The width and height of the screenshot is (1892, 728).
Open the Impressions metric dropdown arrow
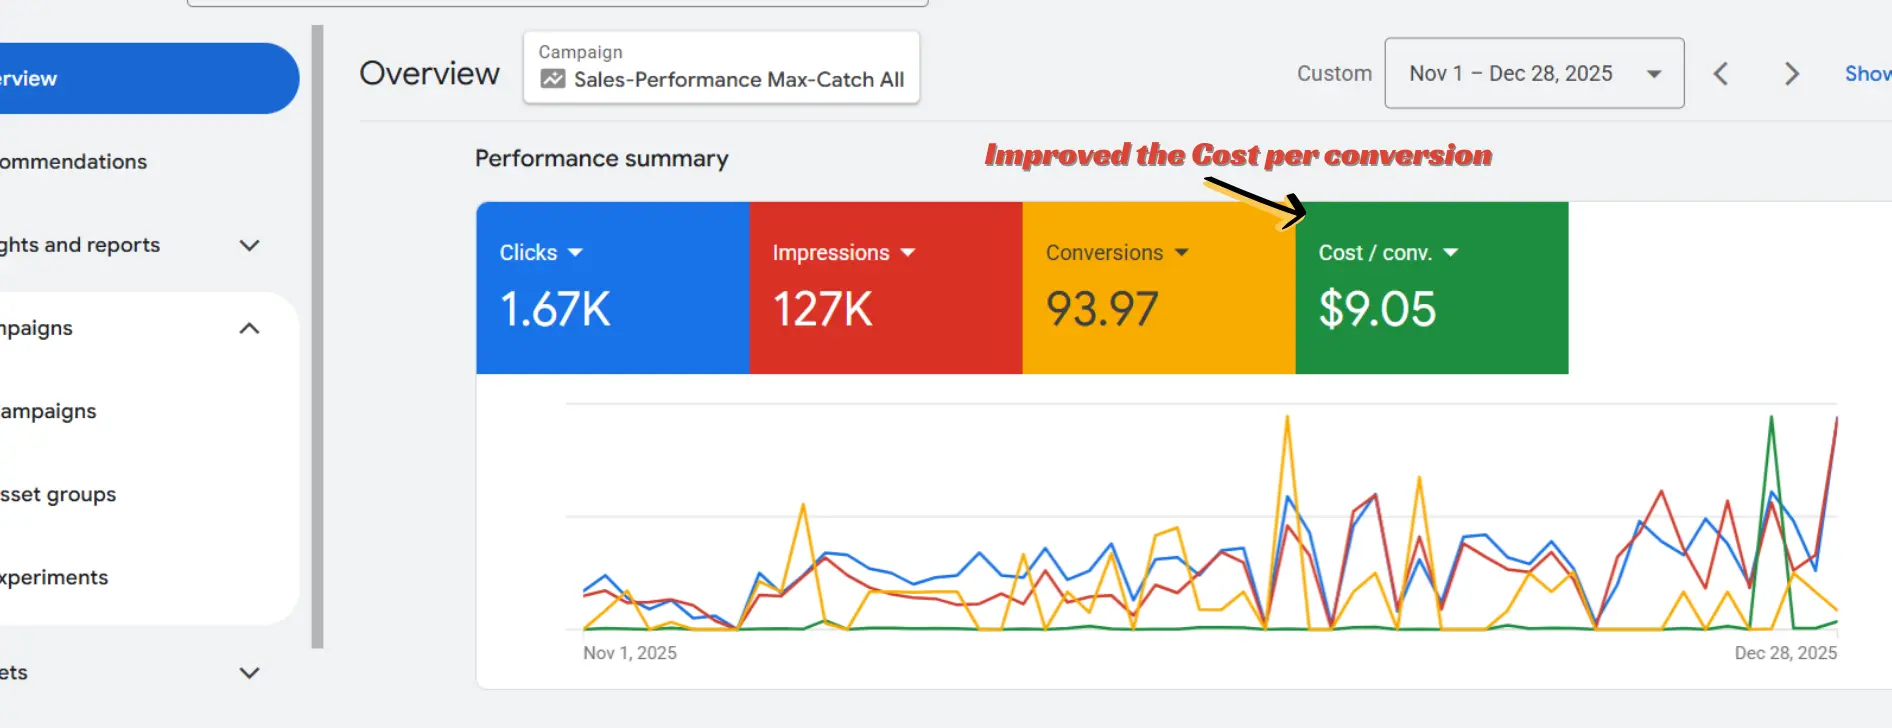click(908, 253)
